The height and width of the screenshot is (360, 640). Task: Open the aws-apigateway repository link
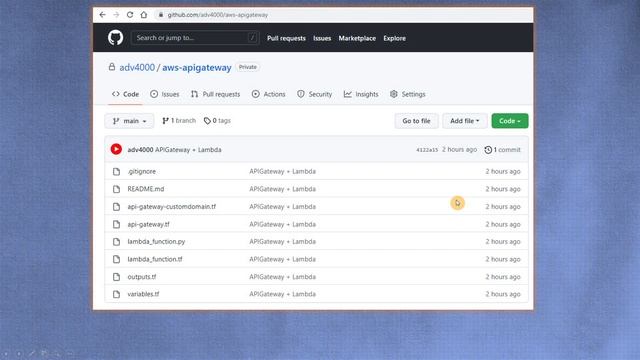pos(197,67)
